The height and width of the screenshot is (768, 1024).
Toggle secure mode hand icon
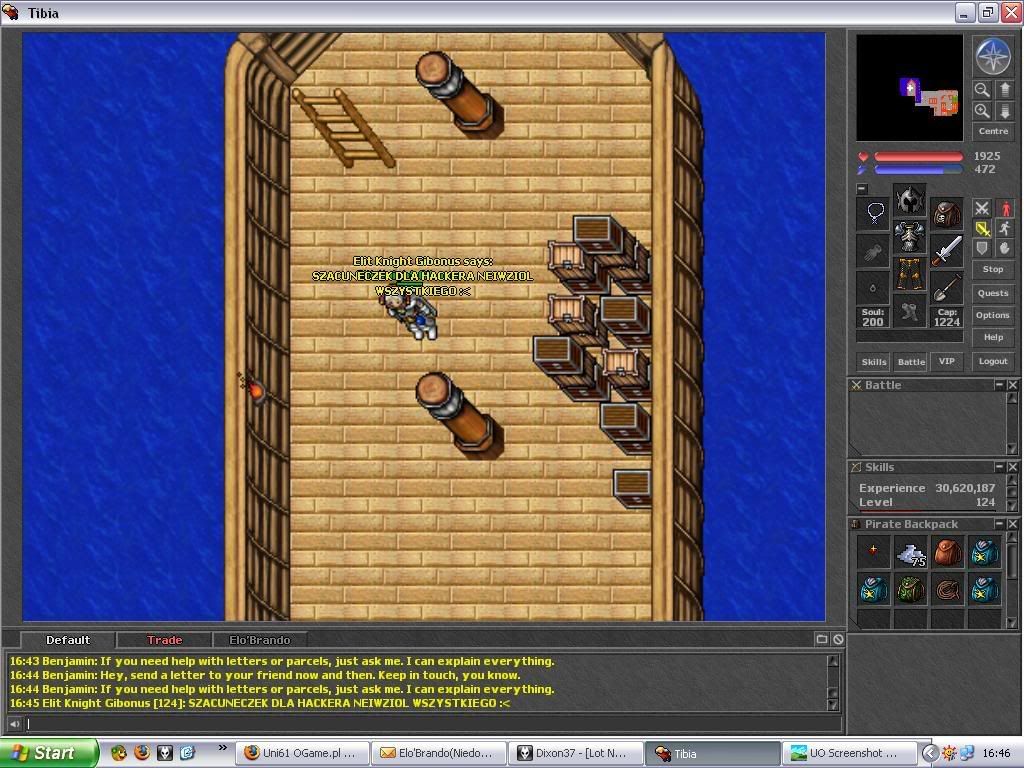[1005, 248]
